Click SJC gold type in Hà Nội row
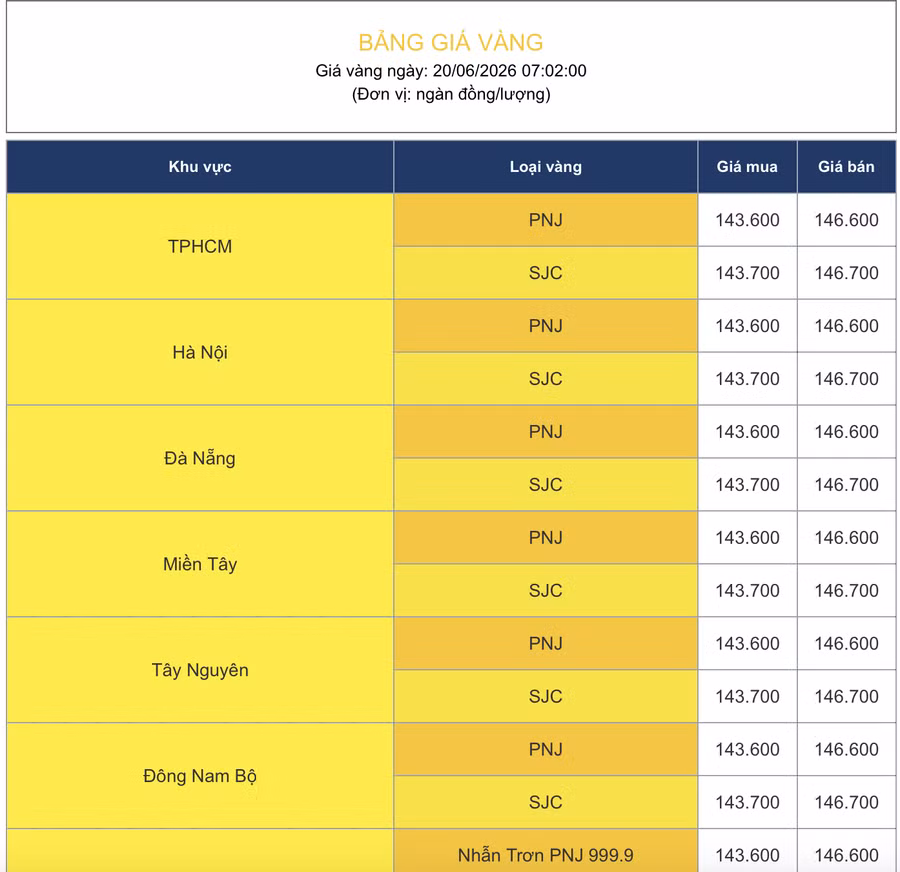Viewport: 900px width, 872px height. click(x=545, y=379)
